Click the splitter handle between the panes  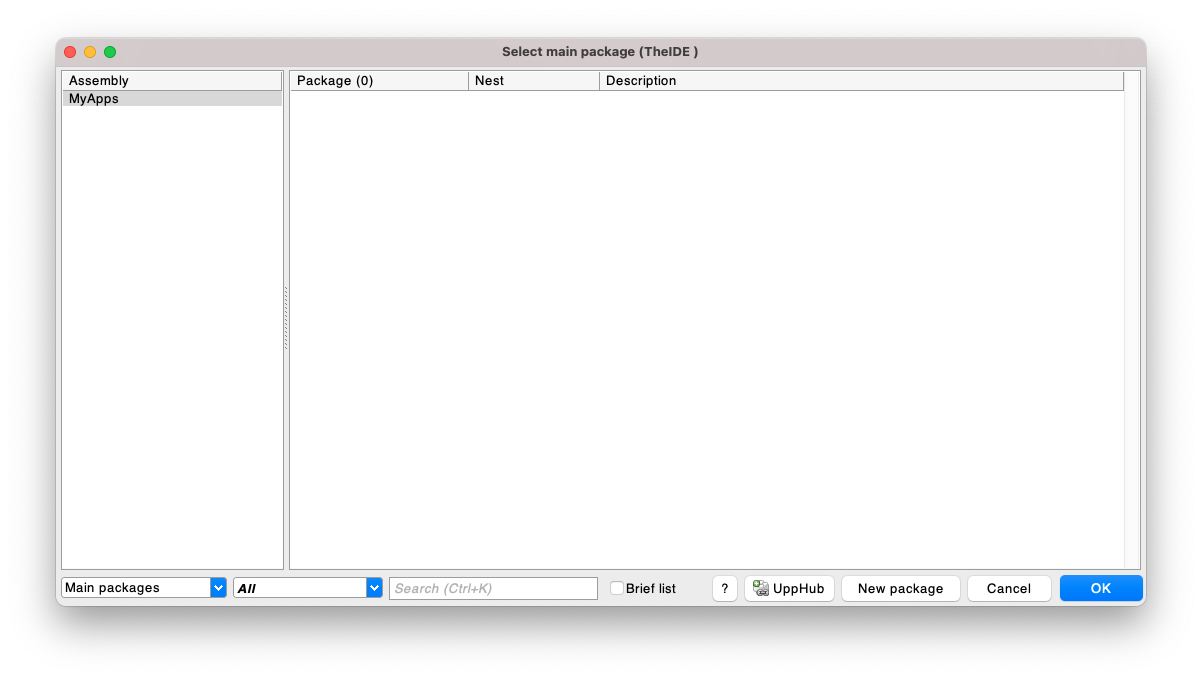pos(286,318)
